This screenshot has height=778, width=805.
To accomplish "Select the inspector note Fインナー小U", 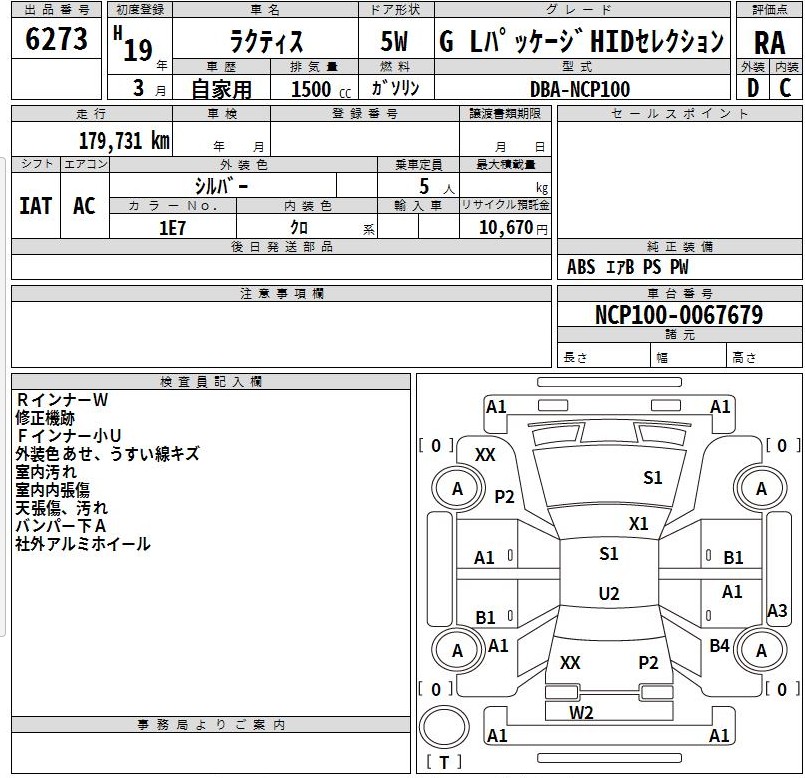I will pos(68,435).
